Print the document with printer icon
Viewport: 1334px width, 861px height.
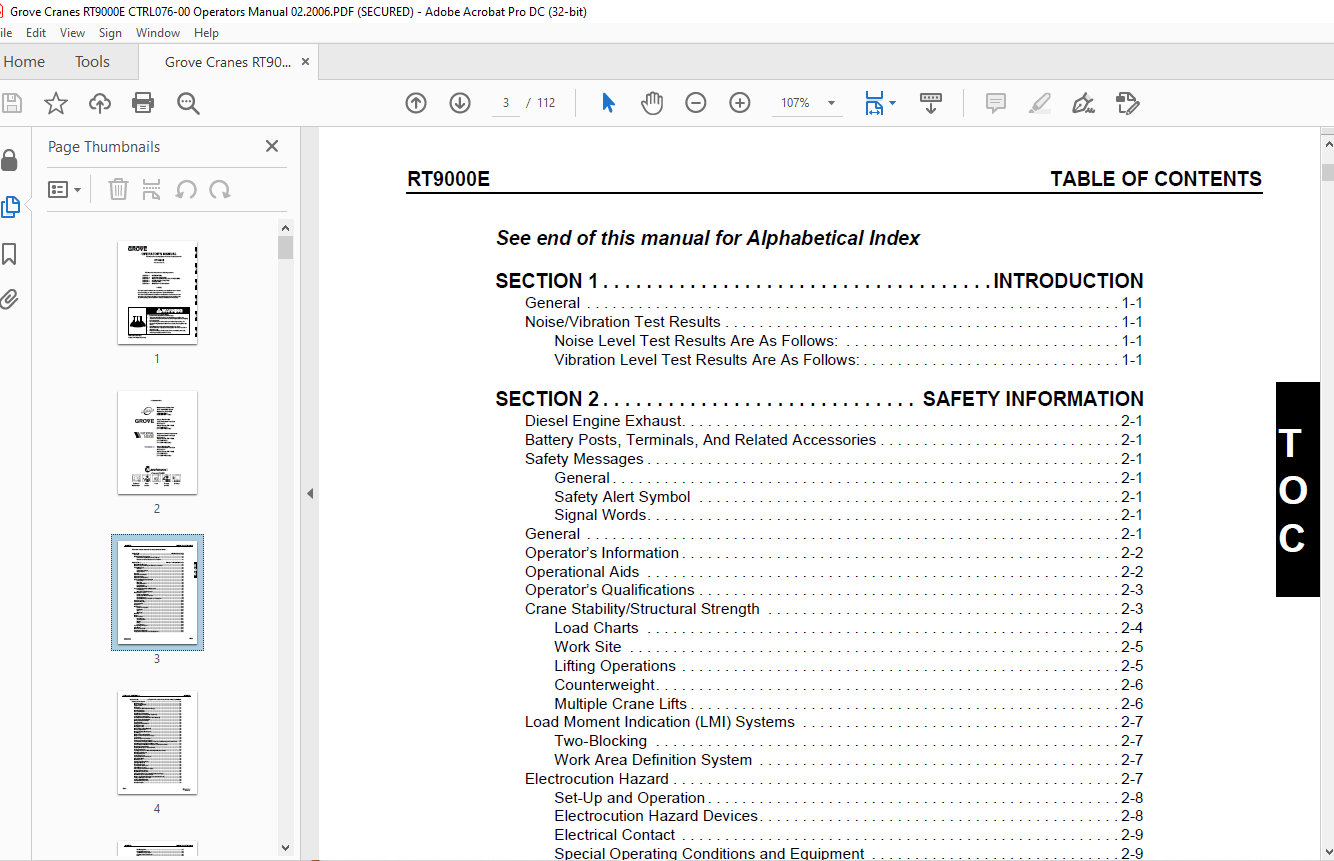click(x=144, y=103)
